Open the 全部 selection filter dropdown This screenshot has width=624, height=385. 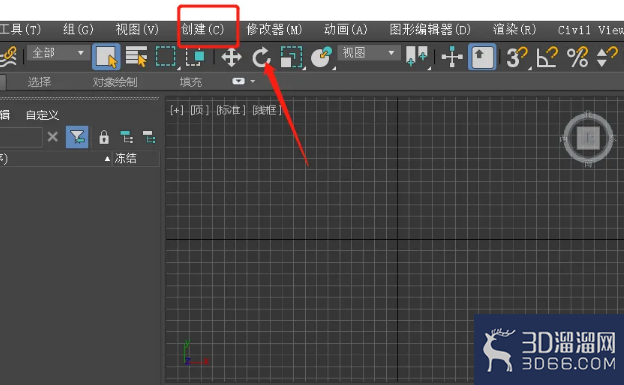tap(58, 53)
